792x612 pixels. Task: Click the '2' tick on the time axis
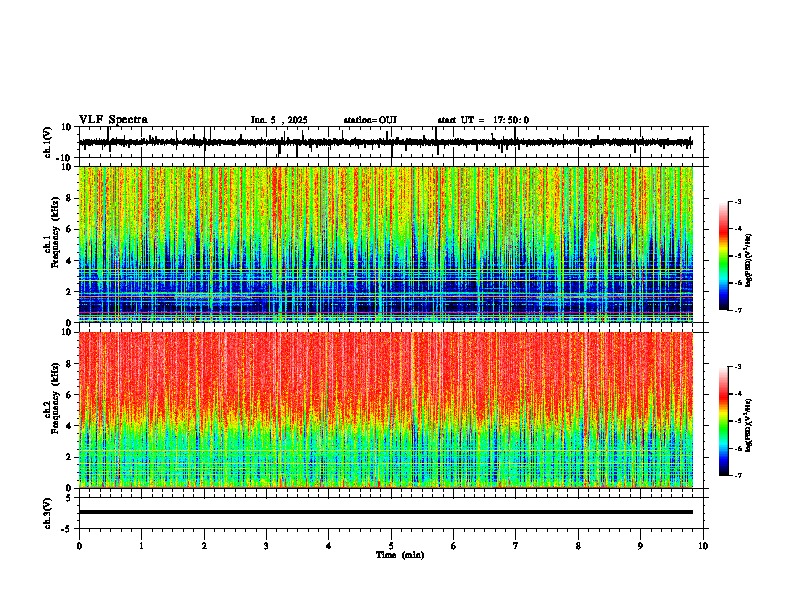(204, 546)
